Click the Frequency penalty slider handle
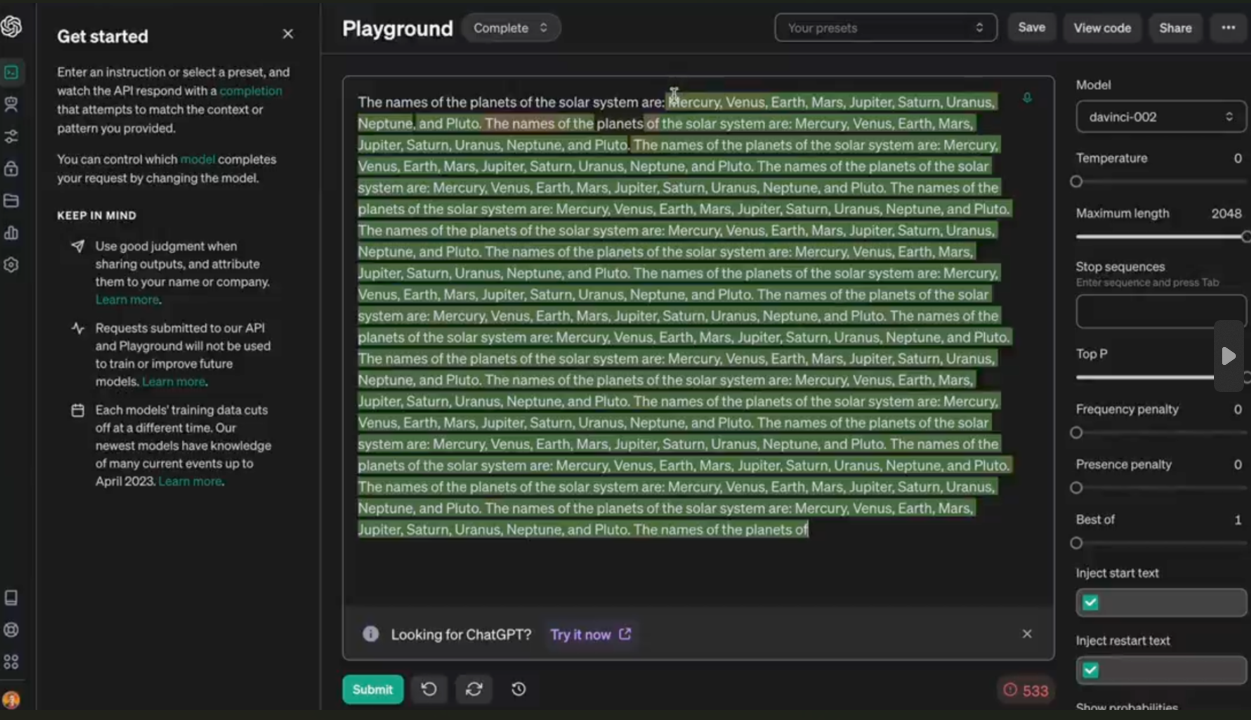The width and height of the screenshot is (1251, 720). (x=1076, y=433)
